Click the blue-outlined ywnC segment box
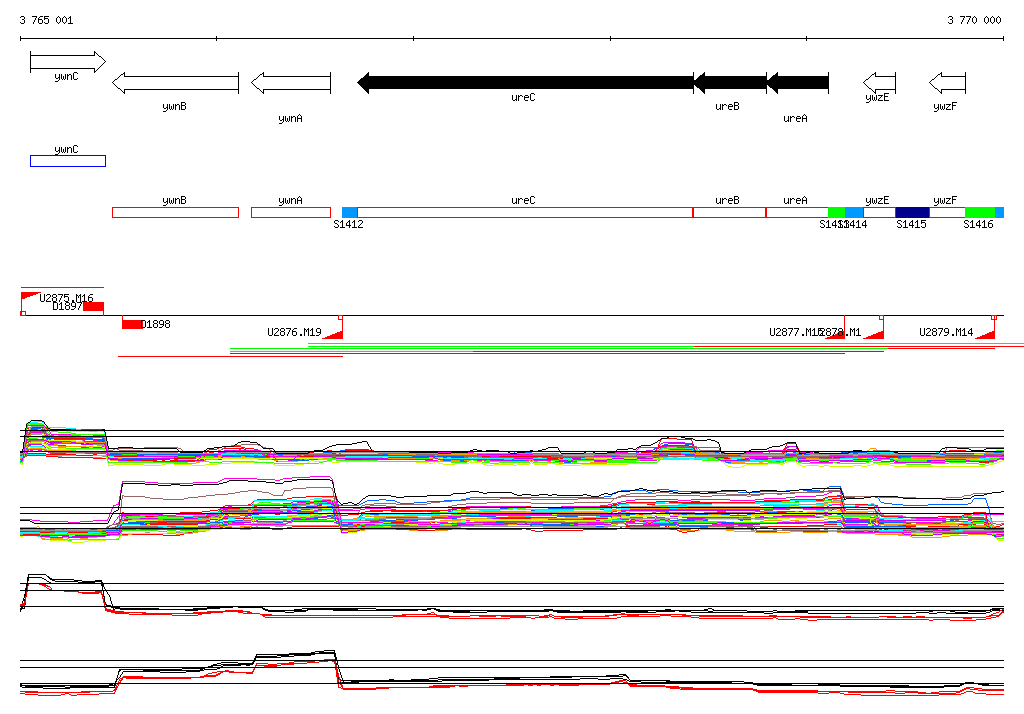Image resolution: width=1024 pixels, height=714 pixels. pyautogui.click(x=68, y=161)
